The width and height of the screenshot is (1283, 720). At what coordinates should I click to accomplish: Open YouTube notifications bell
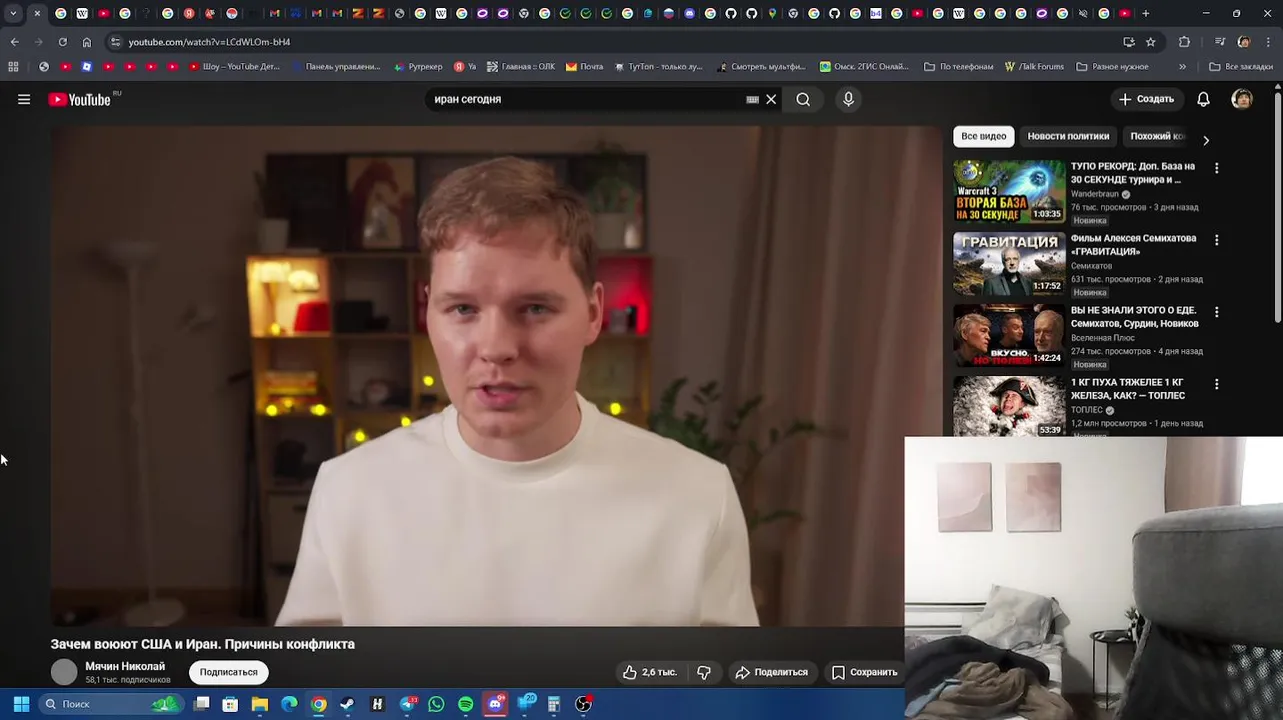tap(1203, 99)
